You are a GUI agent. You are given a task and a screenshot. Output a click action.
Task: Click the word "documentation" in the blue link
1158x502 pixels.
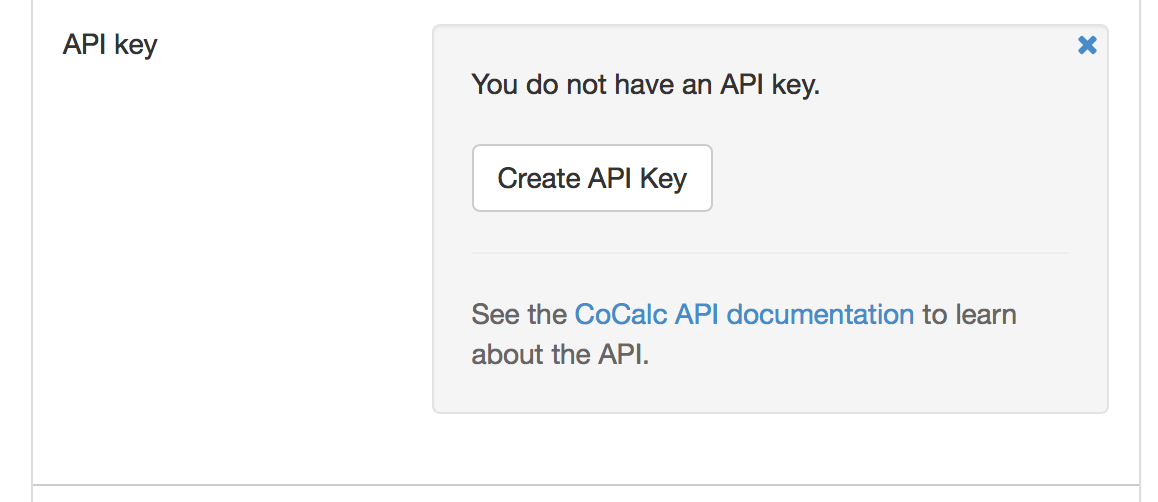820,314
